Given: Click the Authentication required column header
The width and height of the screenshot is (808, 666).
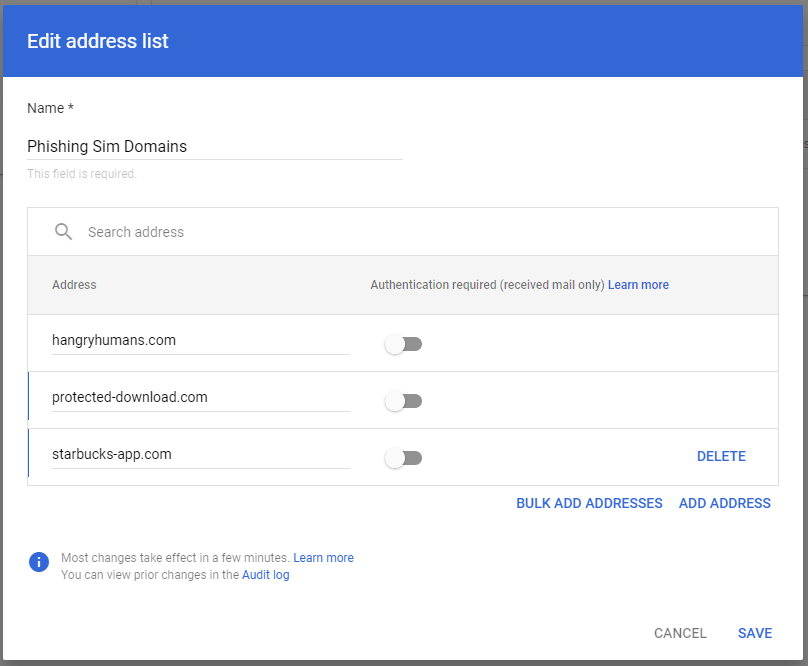Looking at the screenshot, I should [487, 285].
